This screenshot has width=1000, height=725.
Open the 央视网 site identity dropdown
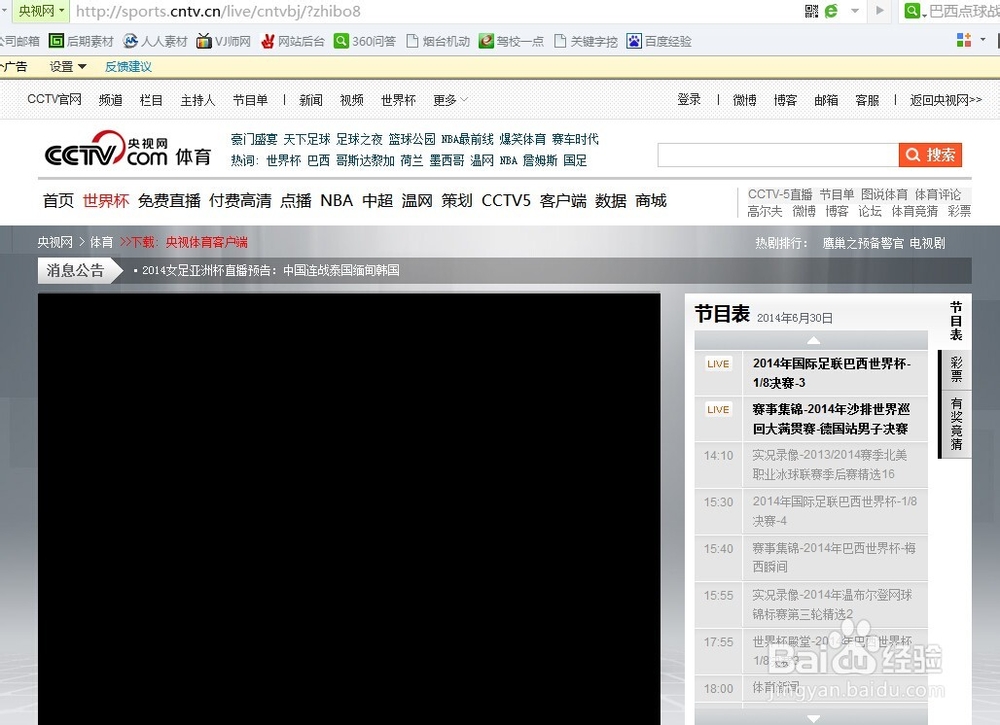[x=40, y=11]
